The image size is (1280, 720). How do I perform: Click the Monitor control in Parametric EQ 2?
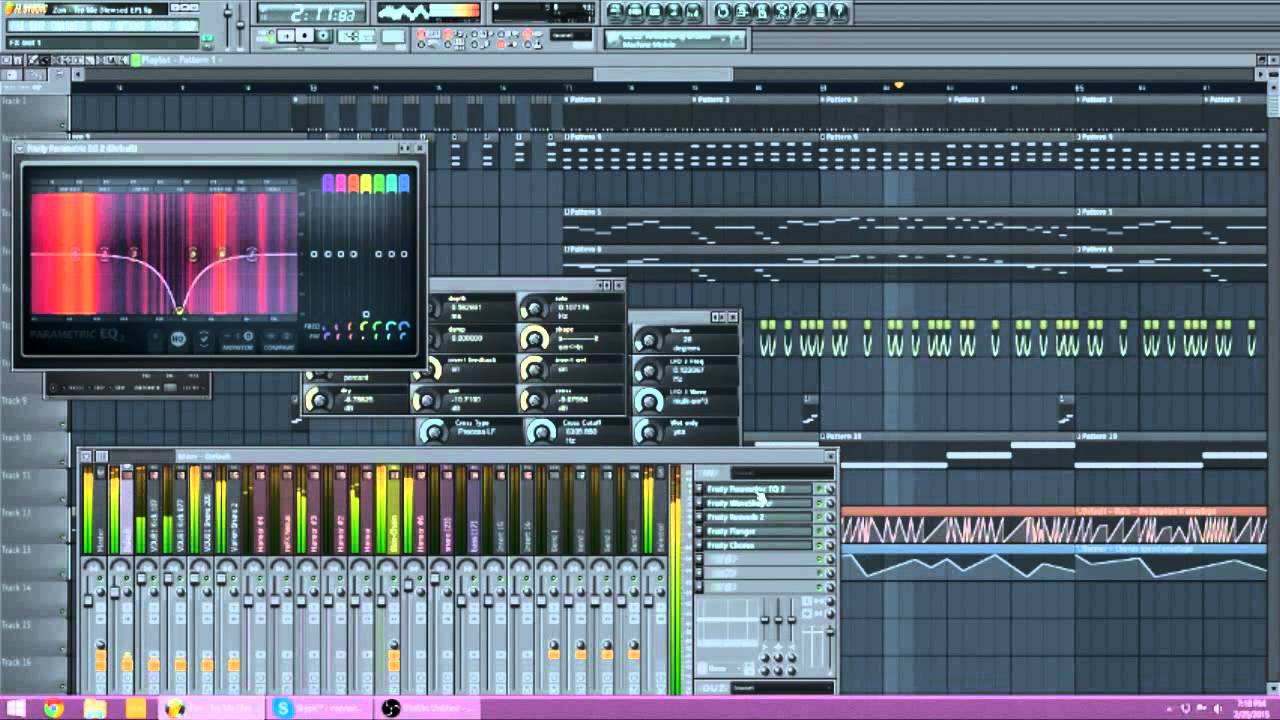click(238, 341)
